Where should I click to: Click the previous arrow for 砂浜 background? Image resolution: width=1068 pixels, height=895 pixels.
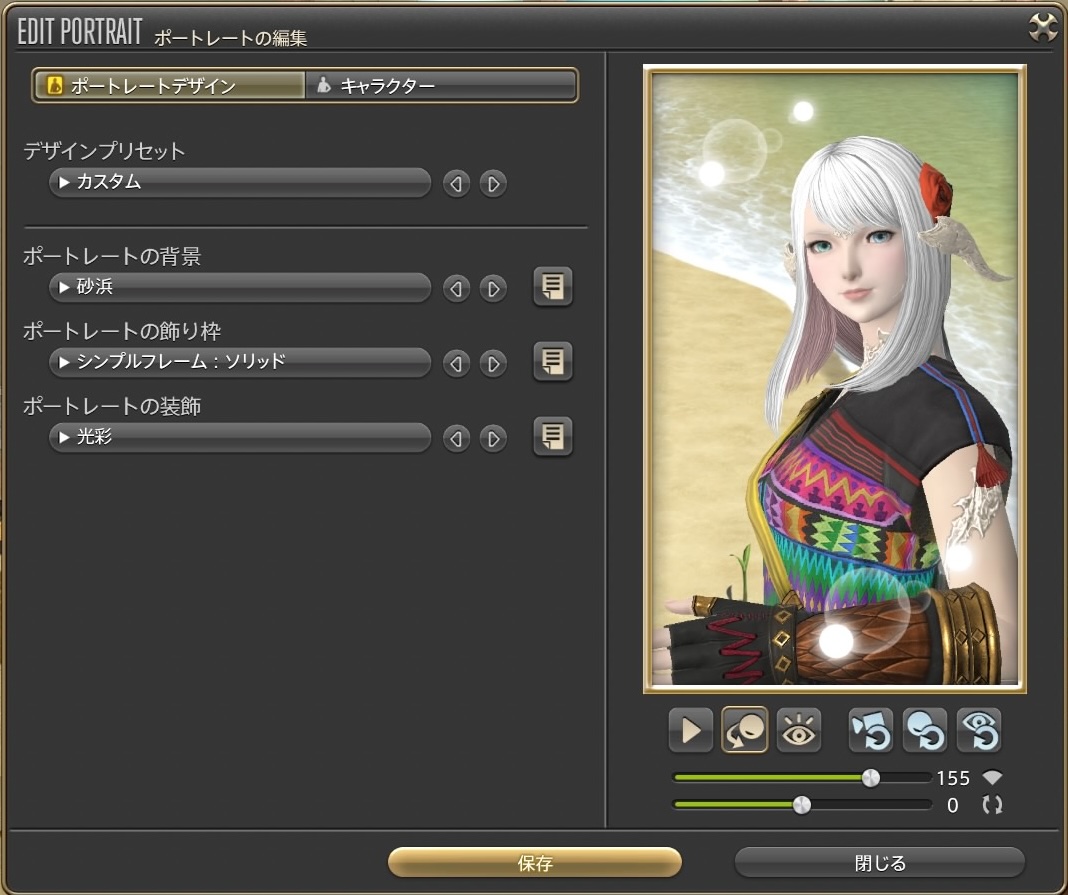click(x=456, y=289)
